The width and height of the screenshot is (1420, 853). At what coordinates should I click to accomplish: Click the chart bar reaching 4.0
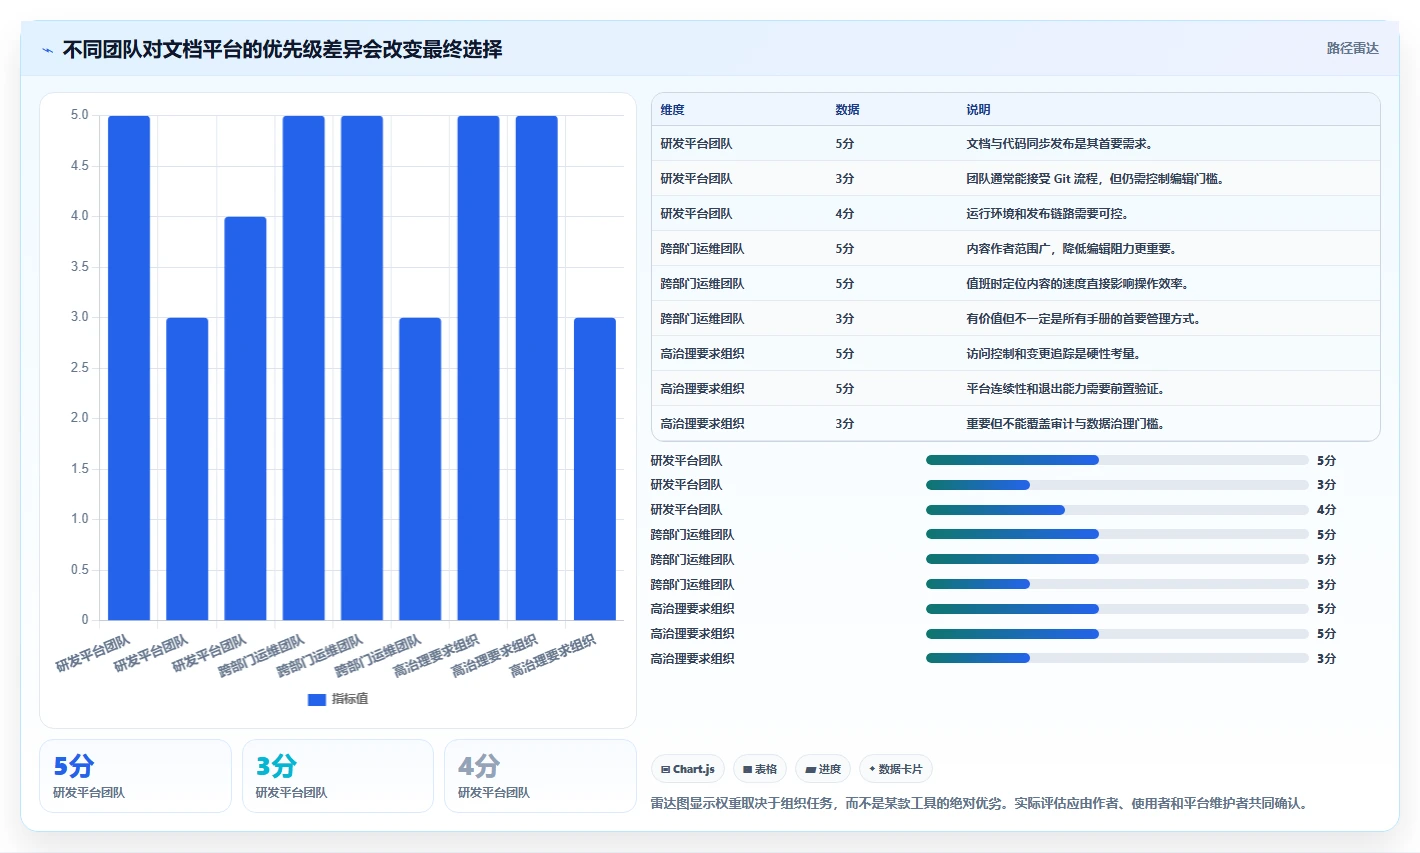(x=245, y=418)
